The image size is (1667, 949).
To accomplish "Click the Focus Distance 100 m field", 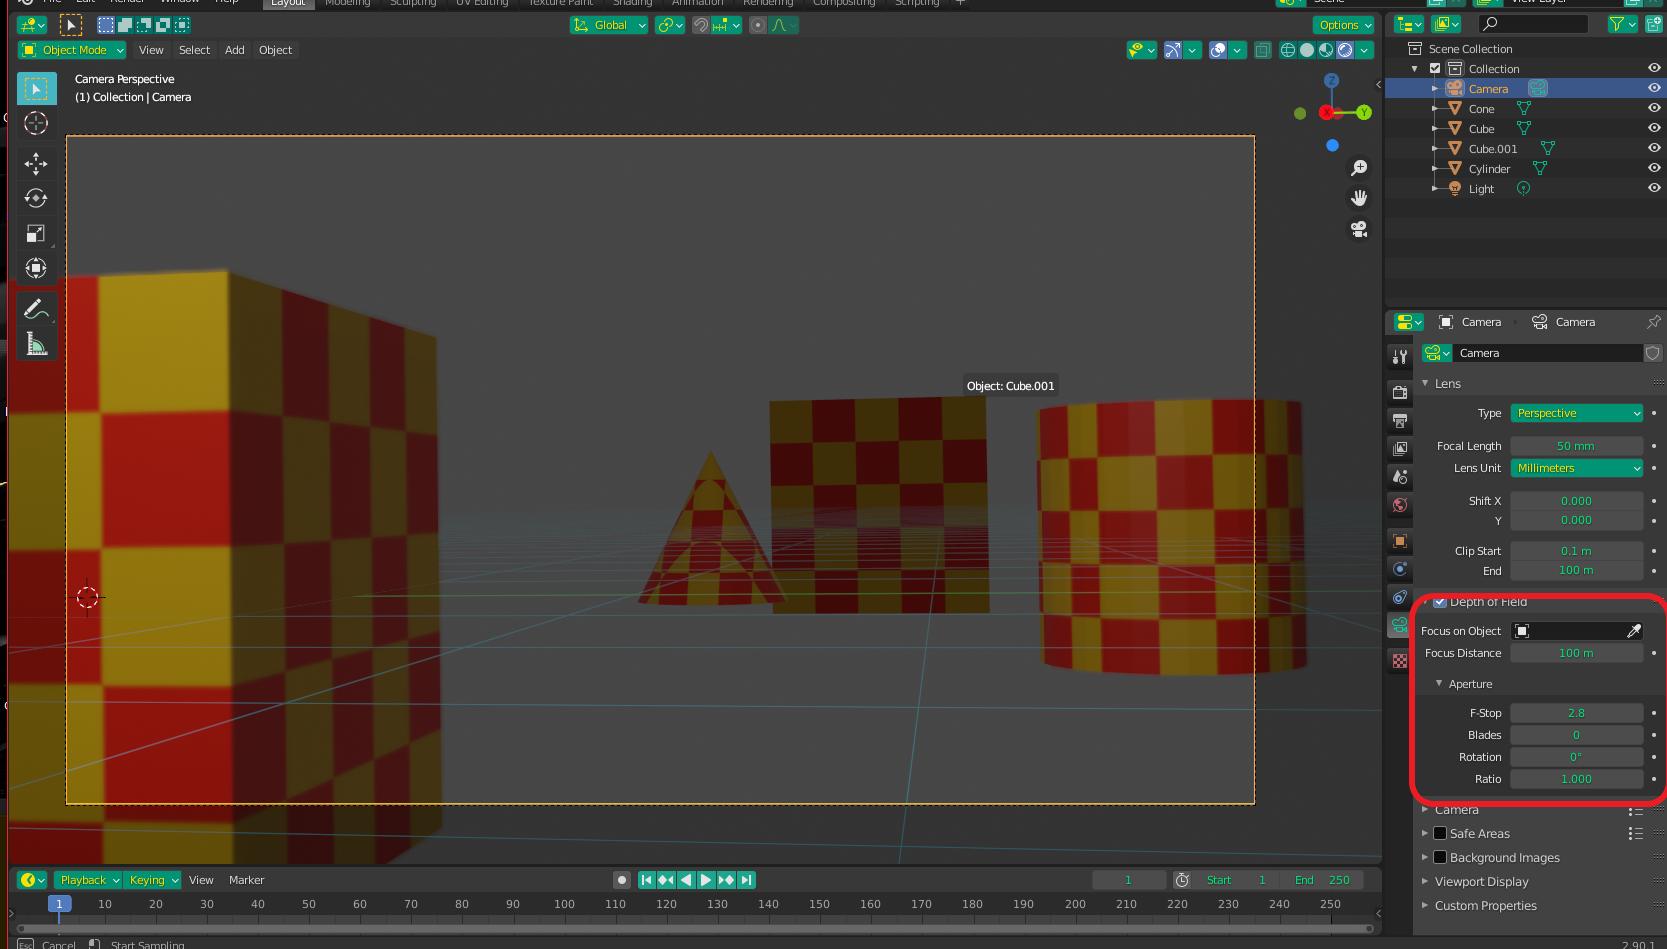I will [1576, 653].
